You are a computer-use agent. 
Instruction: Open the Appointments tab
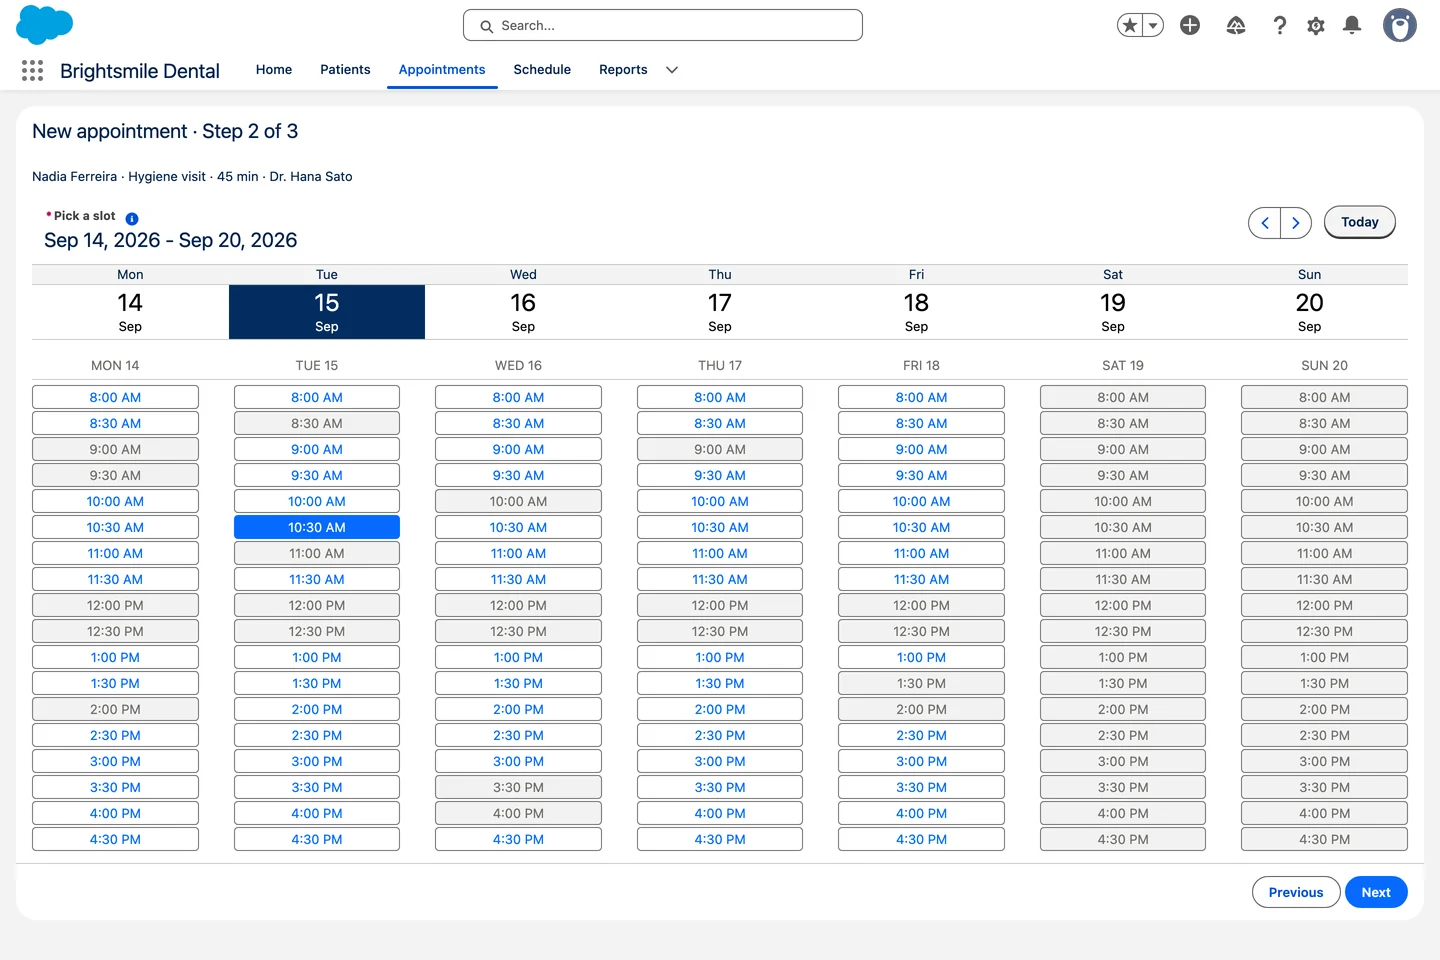click(442, 70)
